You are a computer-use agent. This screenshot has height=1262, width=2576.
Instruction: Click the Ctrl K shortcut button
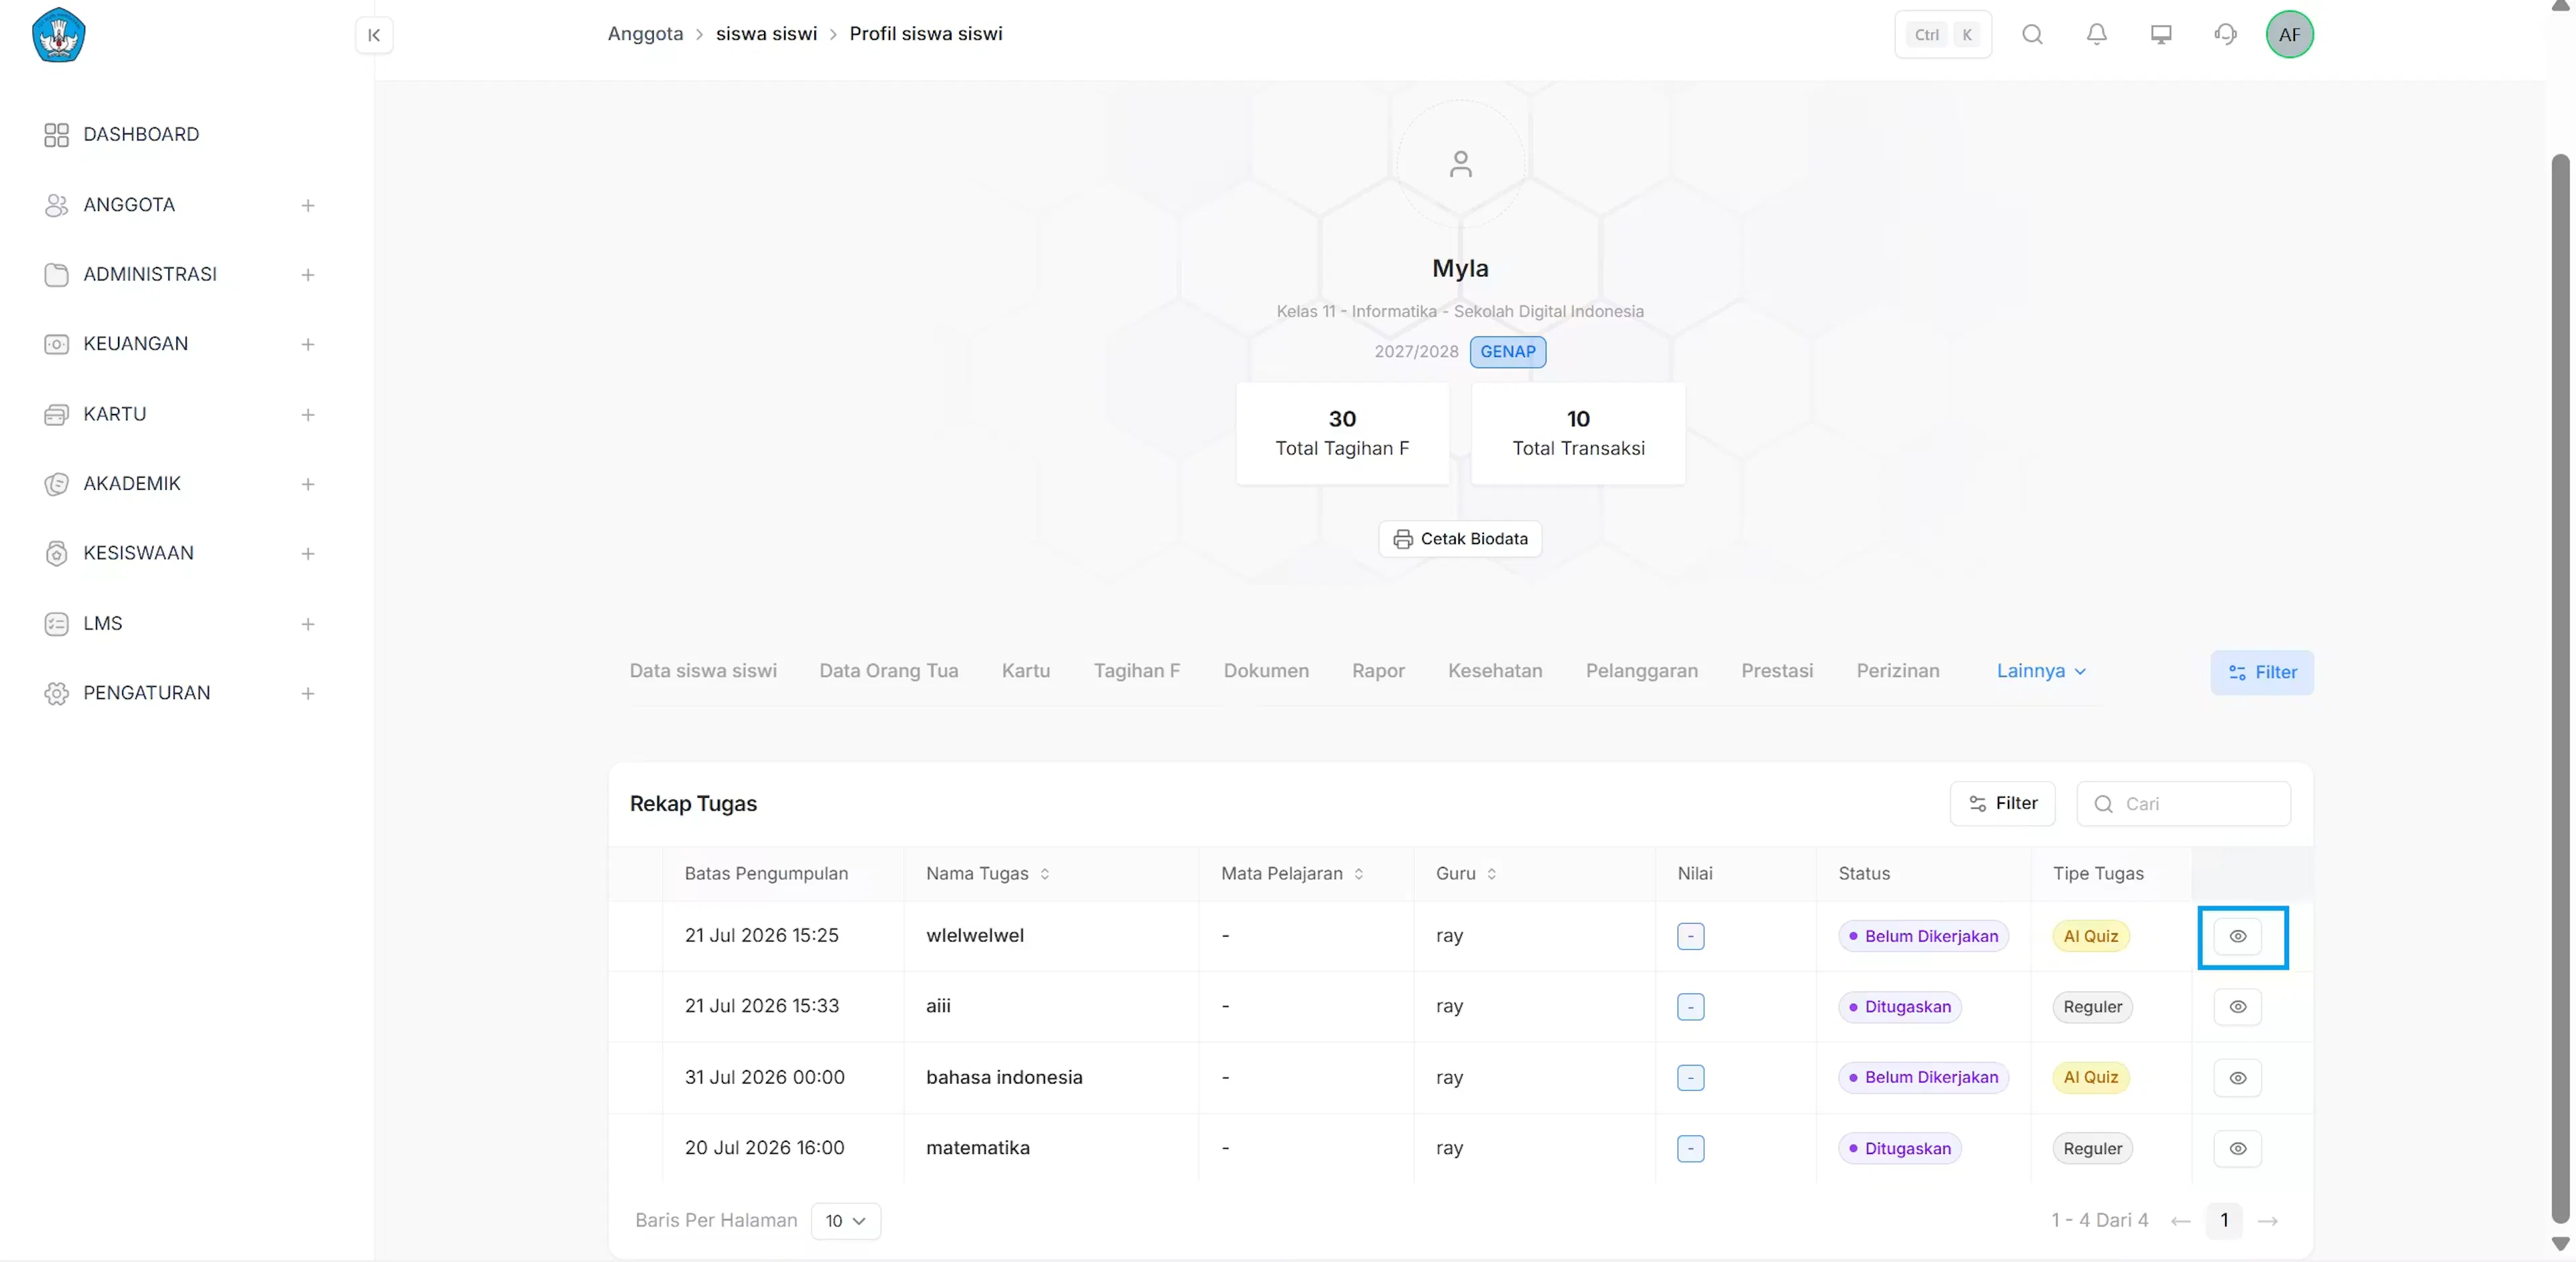tap(1942, 35)
